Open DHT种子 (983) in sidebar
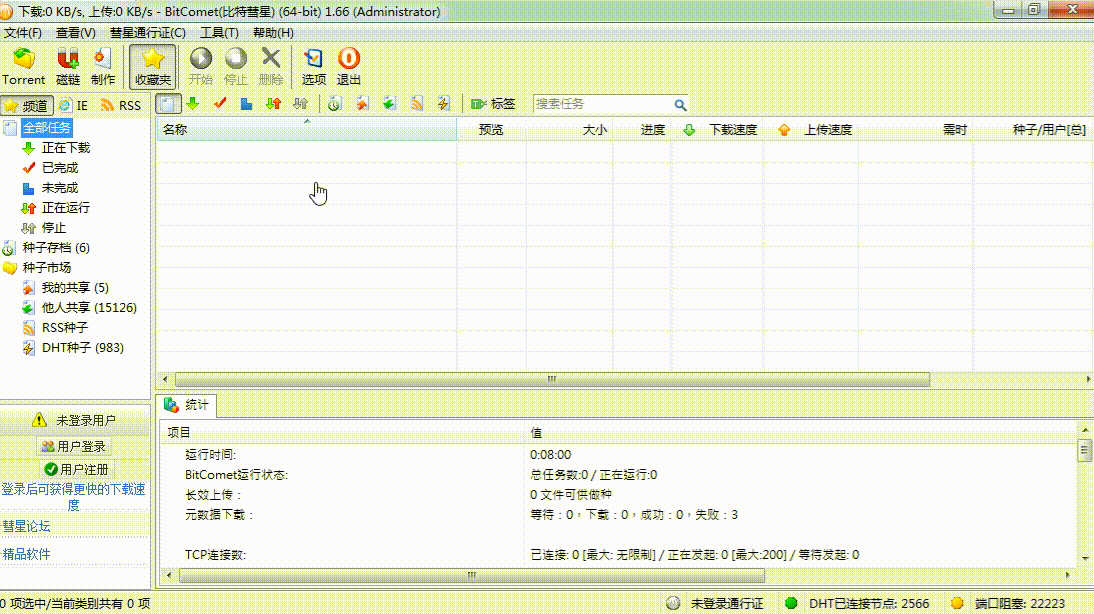This screenshot has height=614, width=1094. coord(82,347)
